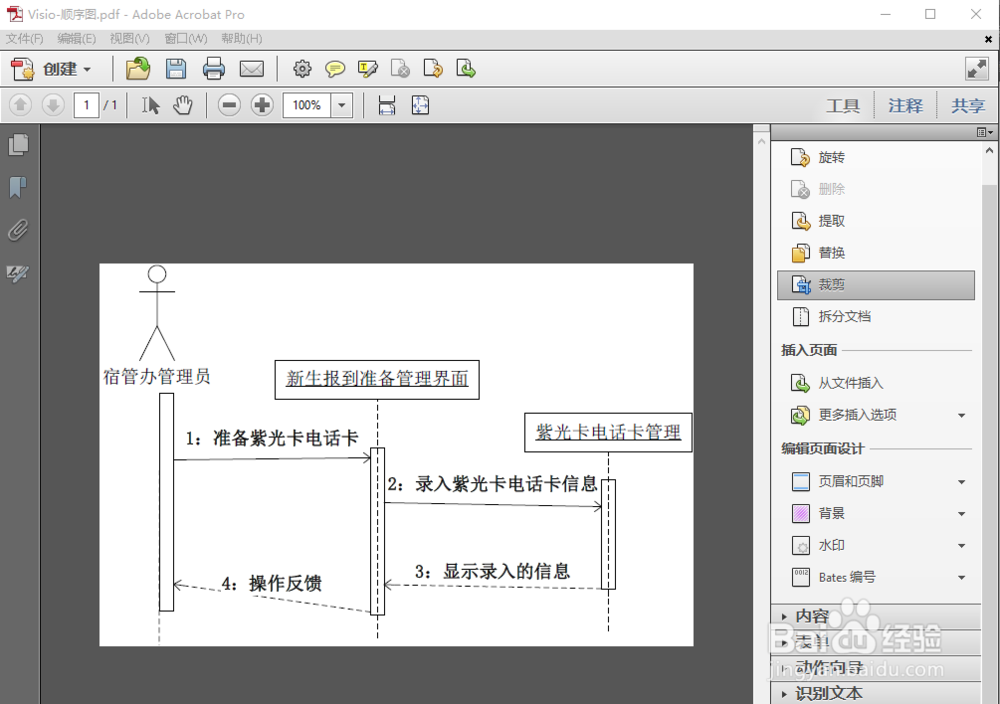Image resolution: width=1000 pixels, height=704 pixels.
Task: Expand the 识别文本 recognize text section
Action: coord(876,693)
